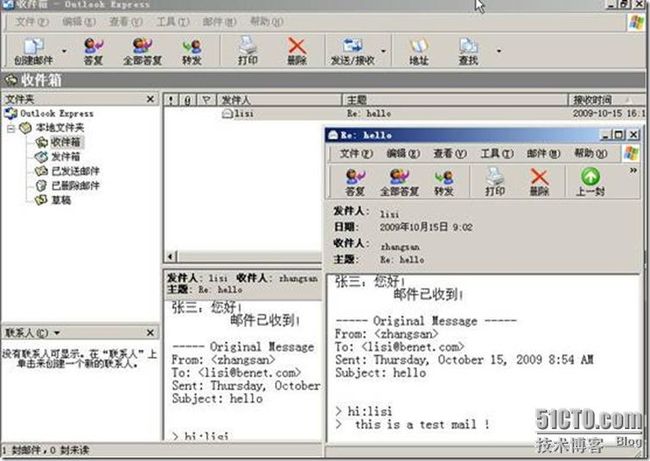Image resolution: width=650 pixels, height=461 pixels.
Task: Click Reply All (全部答复) in main toolbar
Action: [x=142, y=51]
